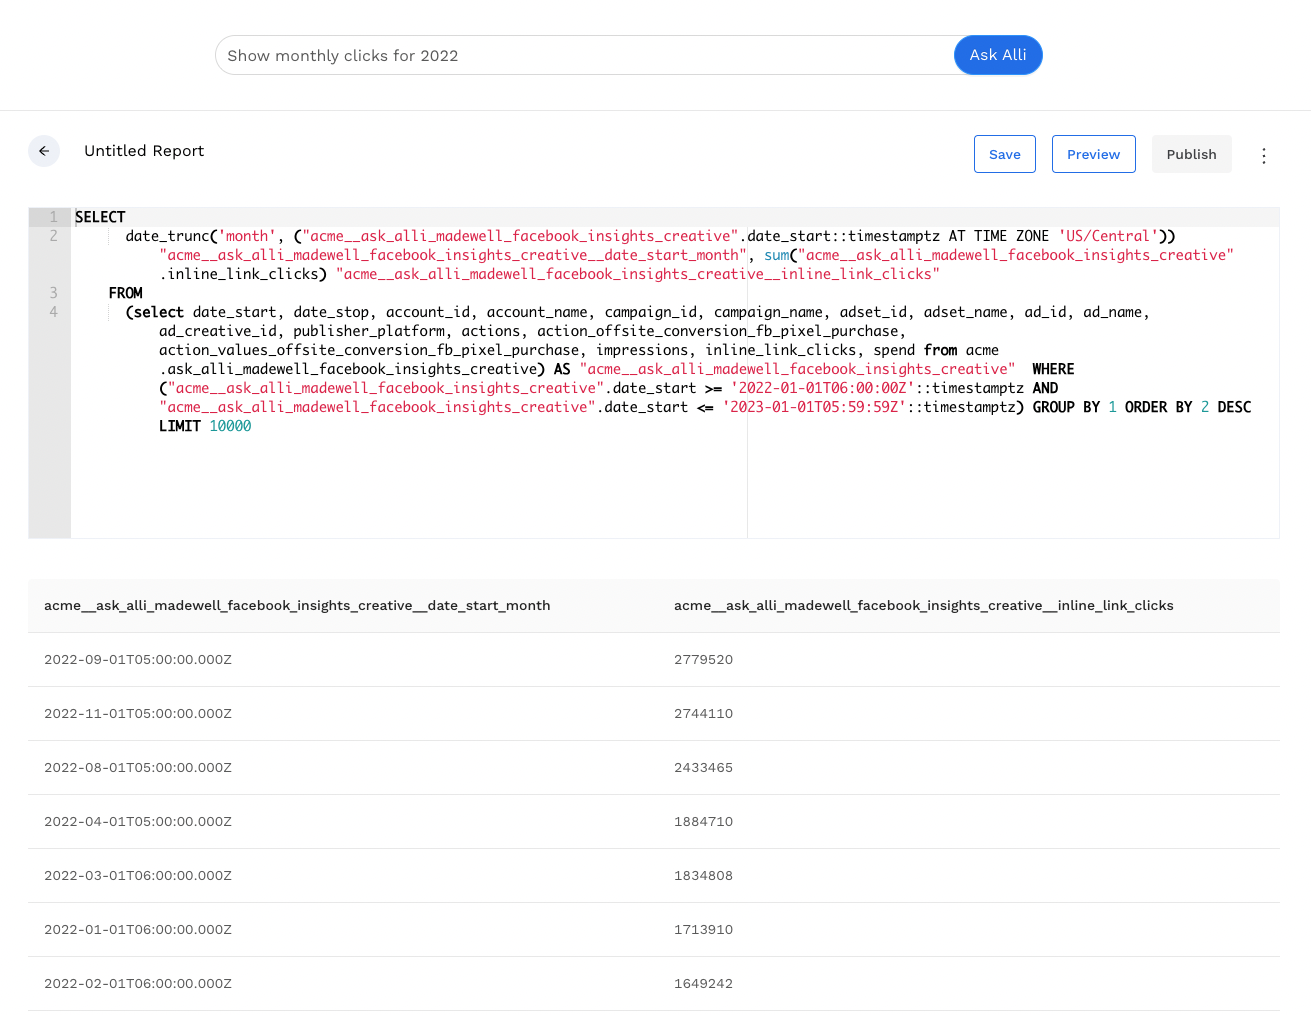The width and height of the screenshot is (1311, 1015).
Task: Click line number 1 in the editor gutter
Action: [53, 217]
